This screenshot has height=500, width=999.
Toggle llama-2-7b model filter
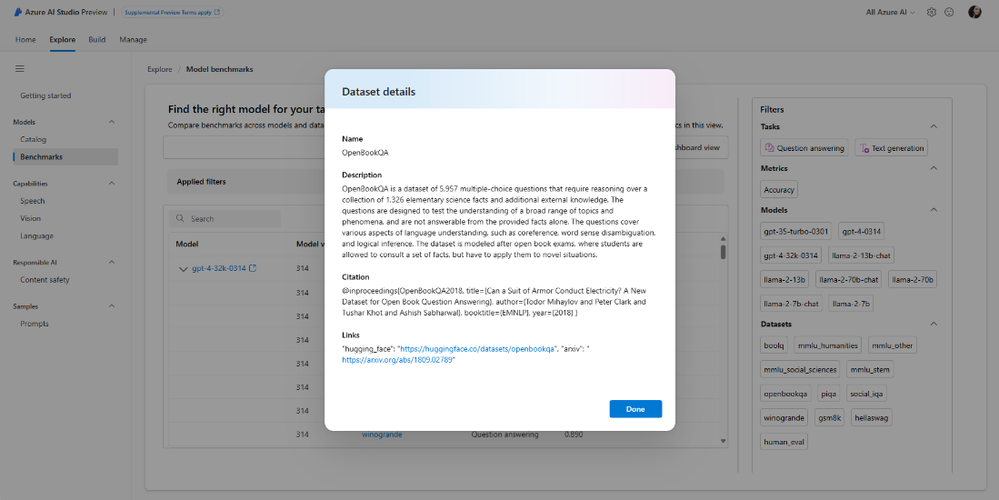[851, 304]
